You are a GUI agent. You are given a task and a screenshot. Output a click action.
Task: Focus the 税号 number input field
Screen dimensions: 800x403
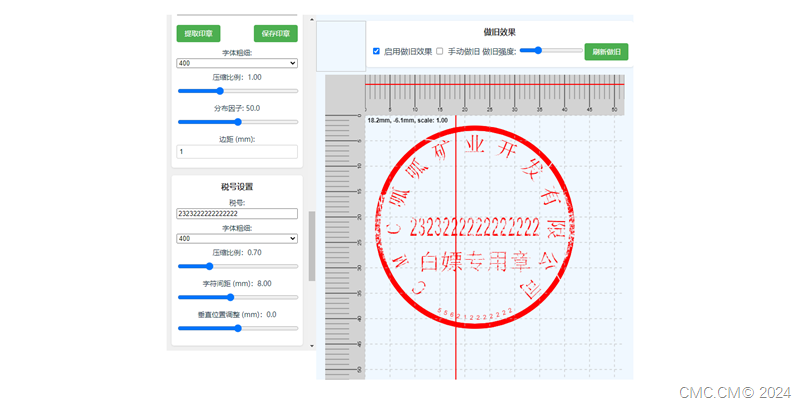(x=237, y=214)
